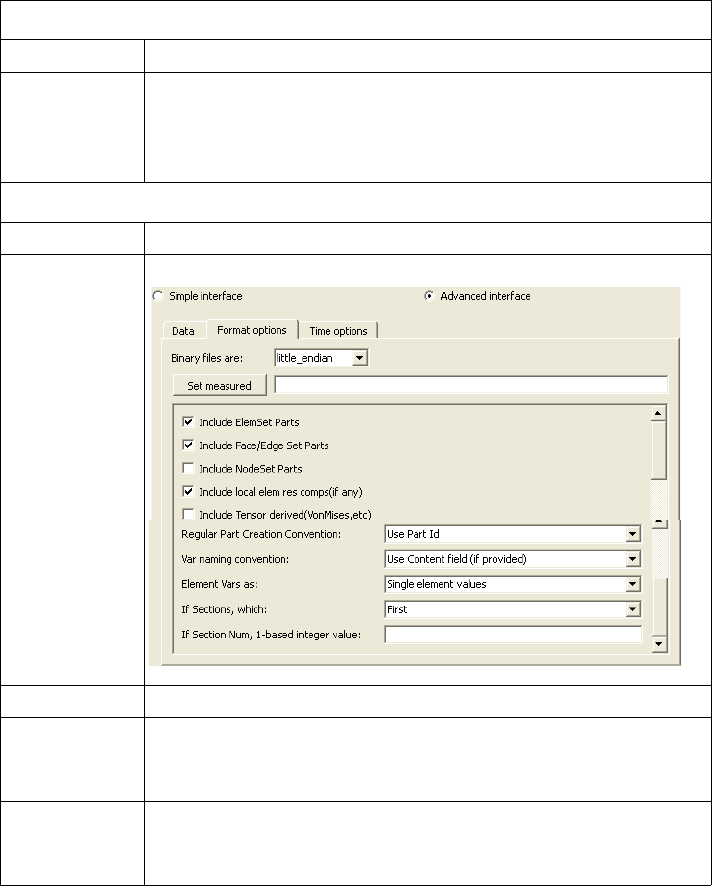Enable Include Tensor derived checkbox

coord(188,514)
